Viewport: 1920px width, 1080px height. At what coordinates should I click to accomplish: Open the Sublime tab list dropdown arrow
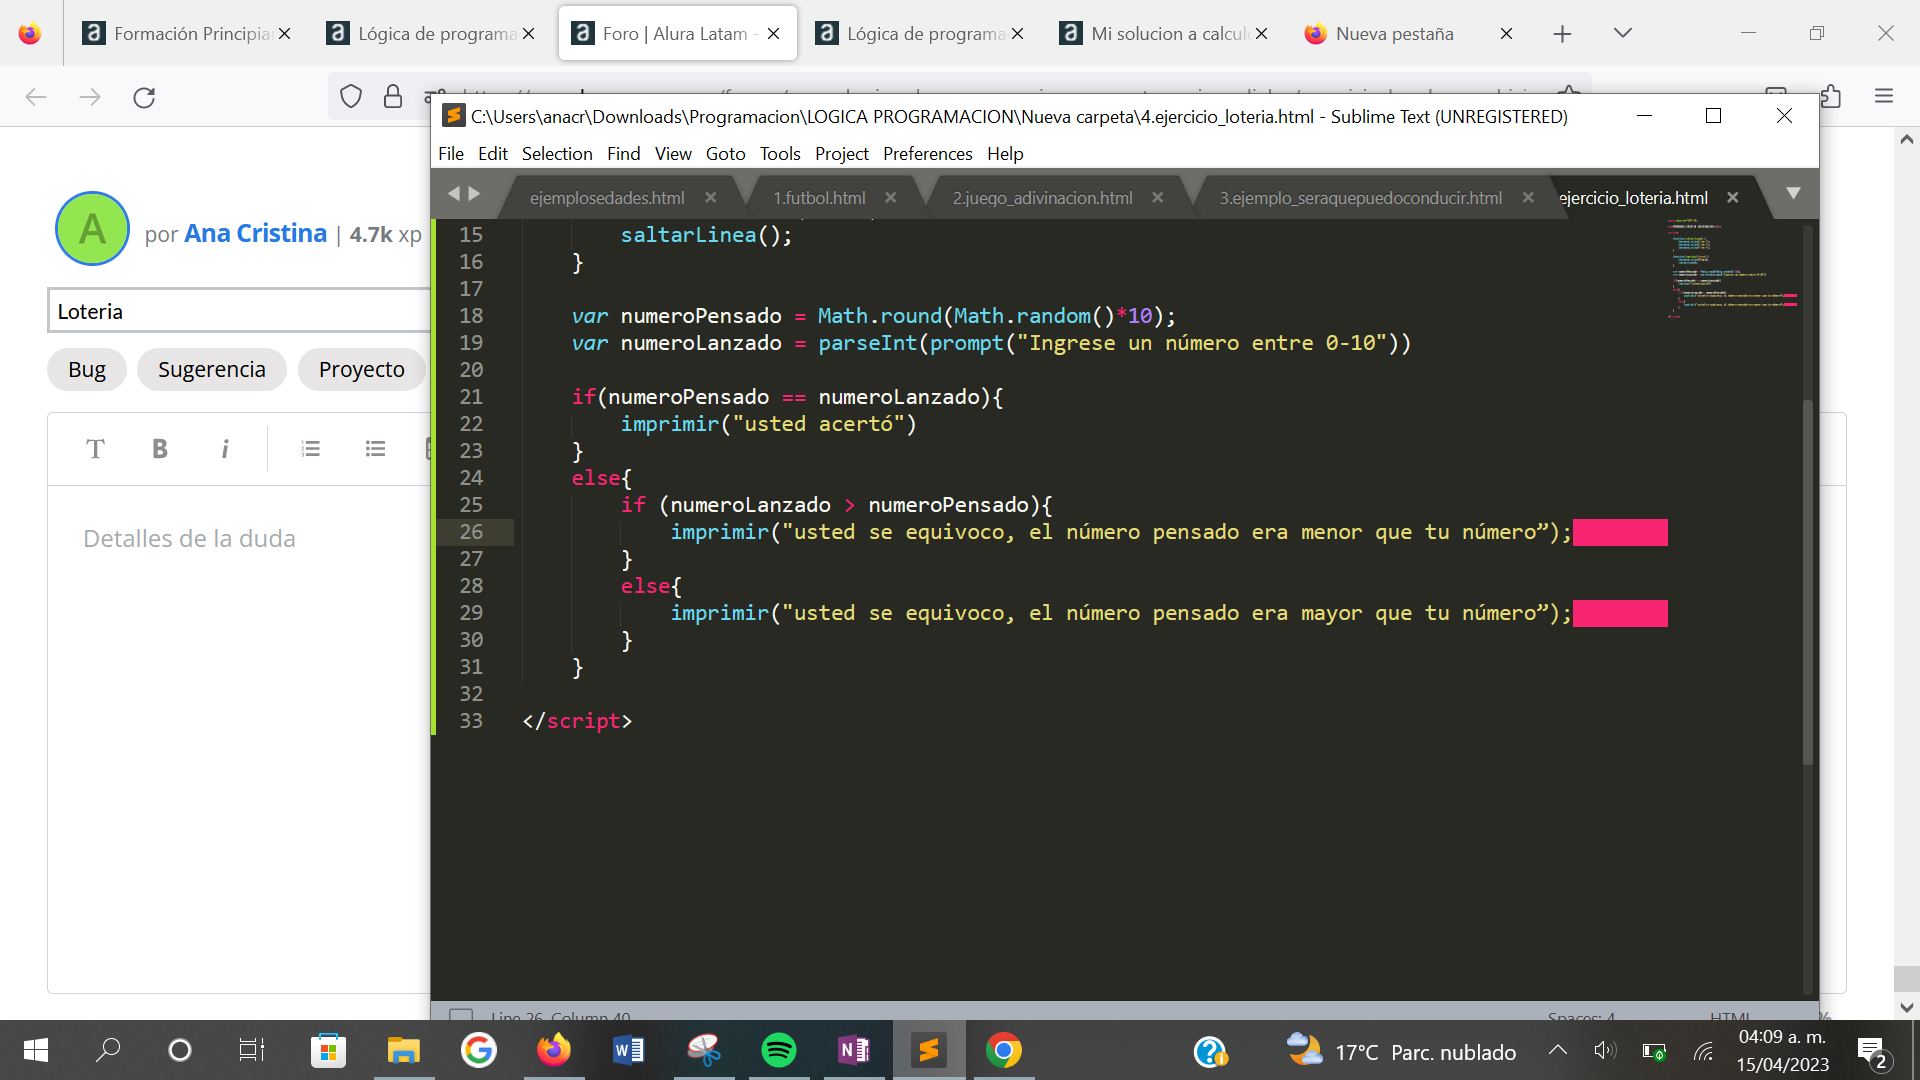point(1793,193)
